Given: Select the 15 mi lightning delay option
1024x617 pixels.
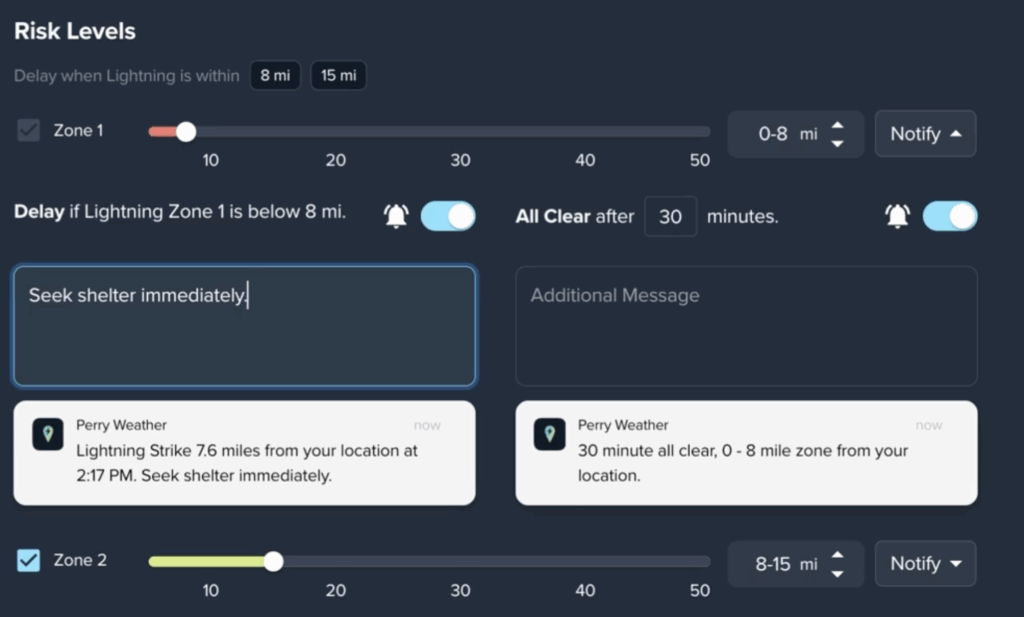Looking at the screenshot, I should coord(338,75).
